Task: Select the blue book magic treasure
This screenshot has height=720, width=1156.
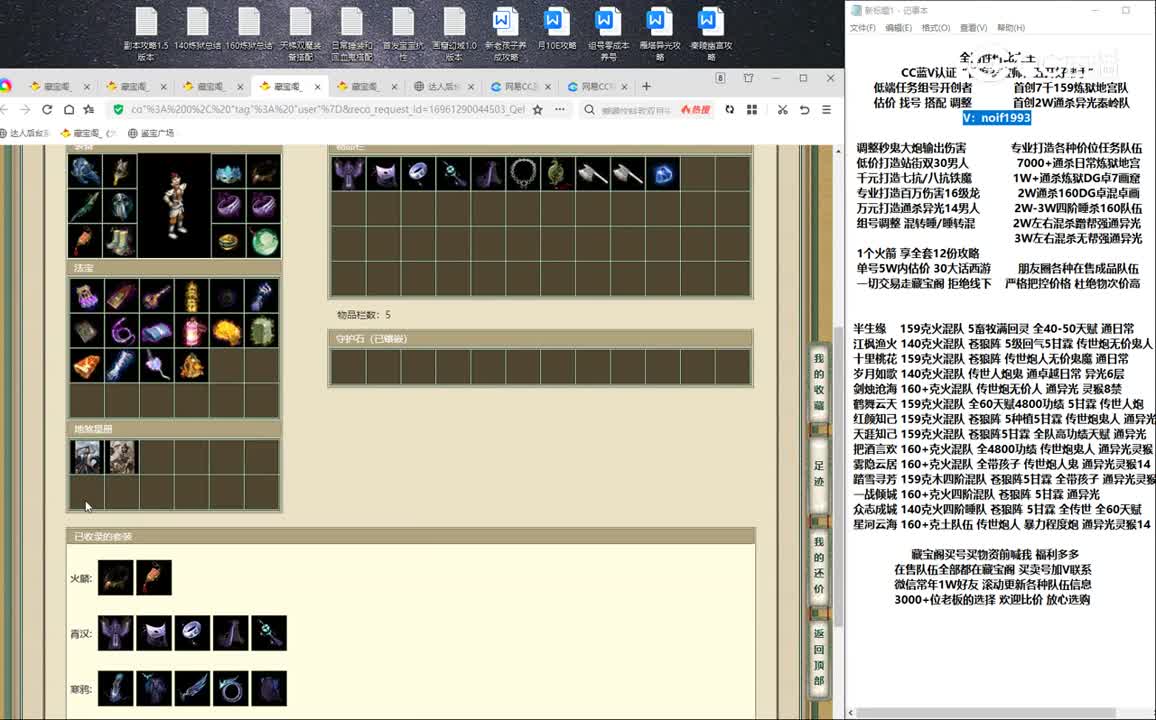Action: click(156, 332)
